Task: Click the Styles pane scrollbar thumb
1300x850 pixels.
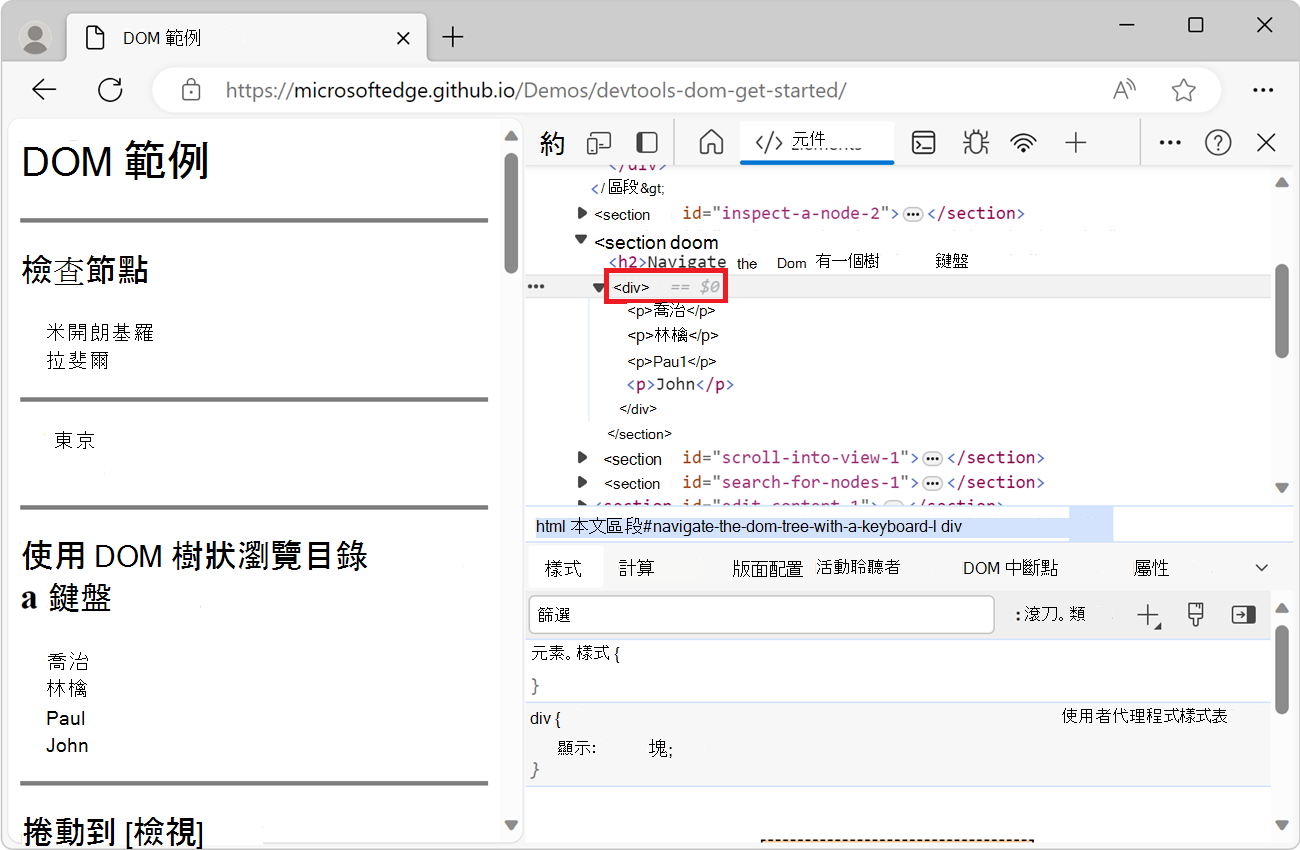Action: tap(1283, 669)
